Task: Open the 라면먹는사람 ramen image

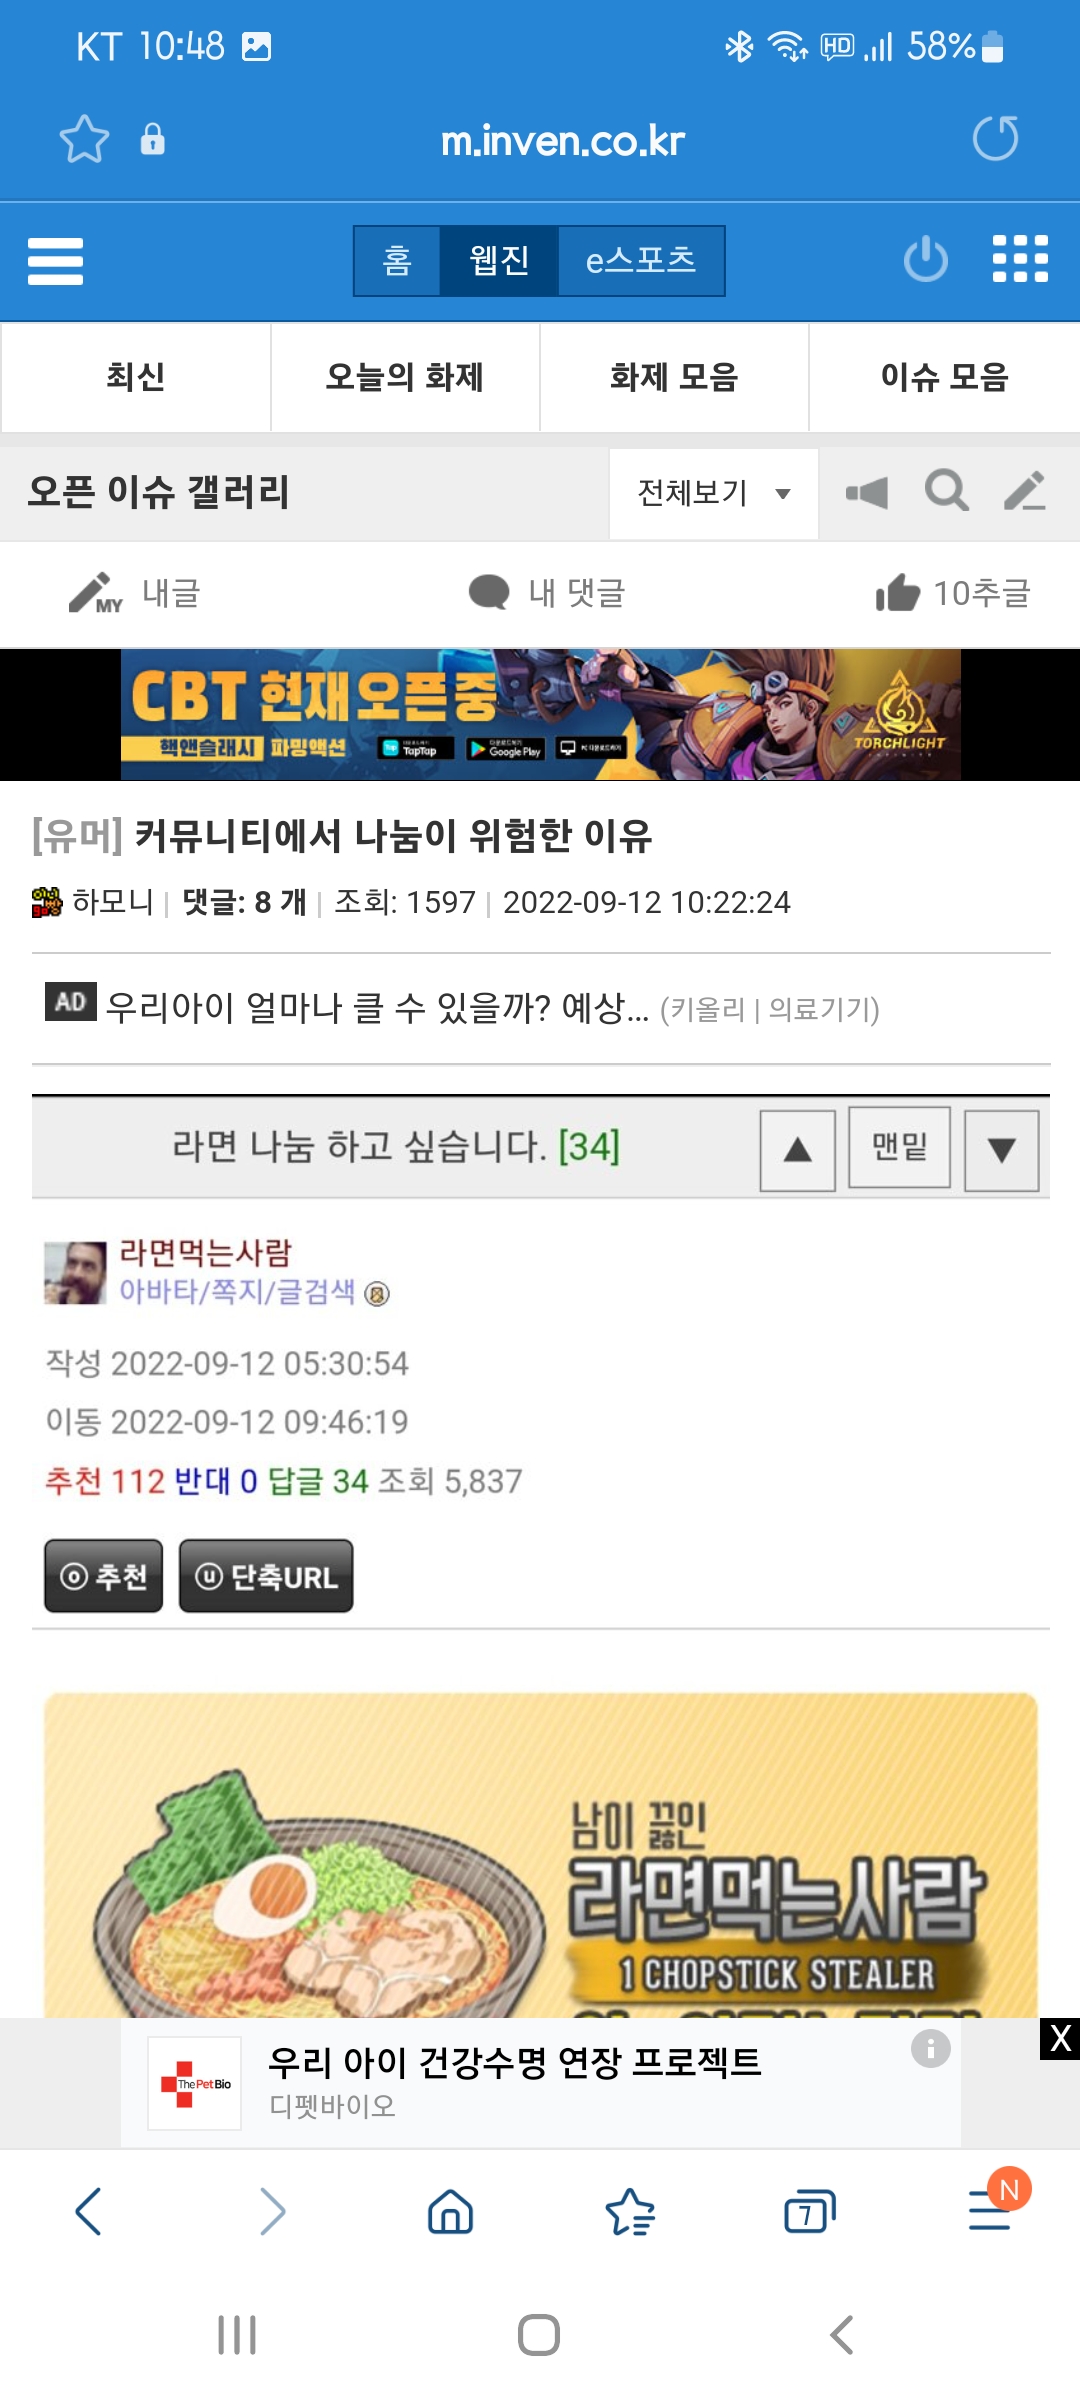Action: point(541,1855)
